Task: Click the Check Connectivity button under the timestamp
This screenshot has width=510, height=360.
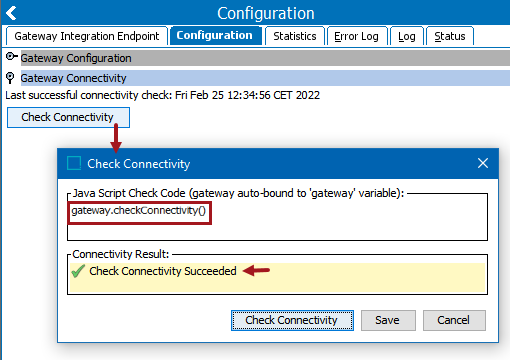Action: pyautogui.click(x=68, y=117)
